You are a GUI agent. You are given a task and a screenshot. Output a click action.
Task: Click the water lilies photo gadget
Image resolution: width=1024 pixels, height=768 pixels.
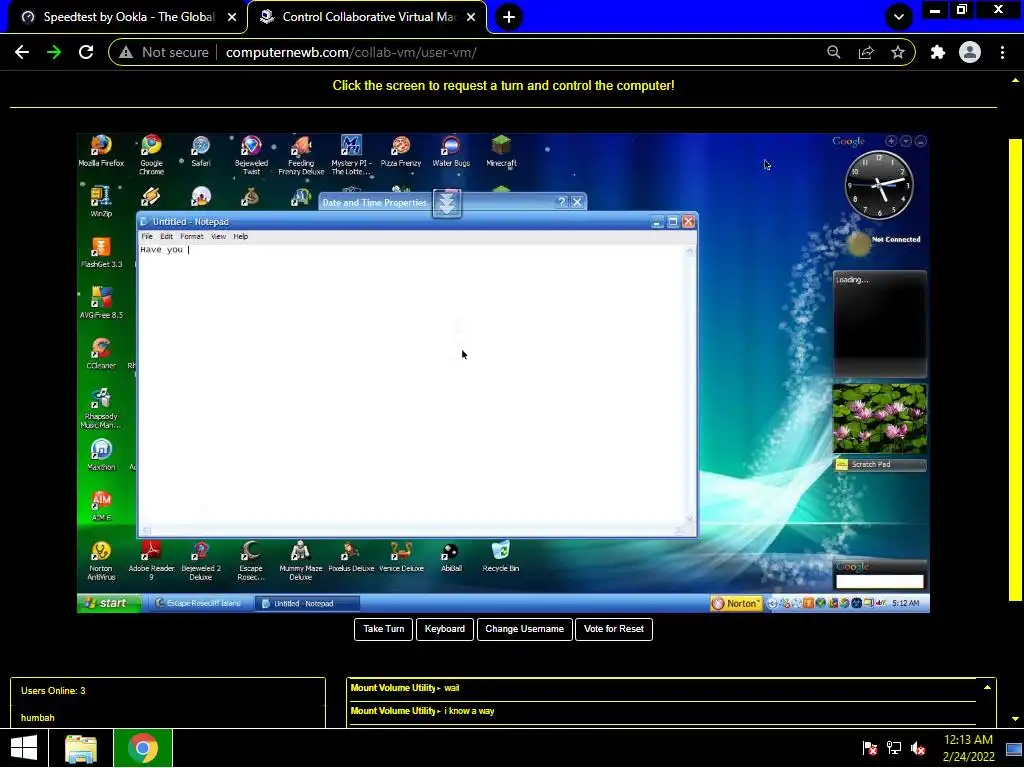[x=880, y=419]
